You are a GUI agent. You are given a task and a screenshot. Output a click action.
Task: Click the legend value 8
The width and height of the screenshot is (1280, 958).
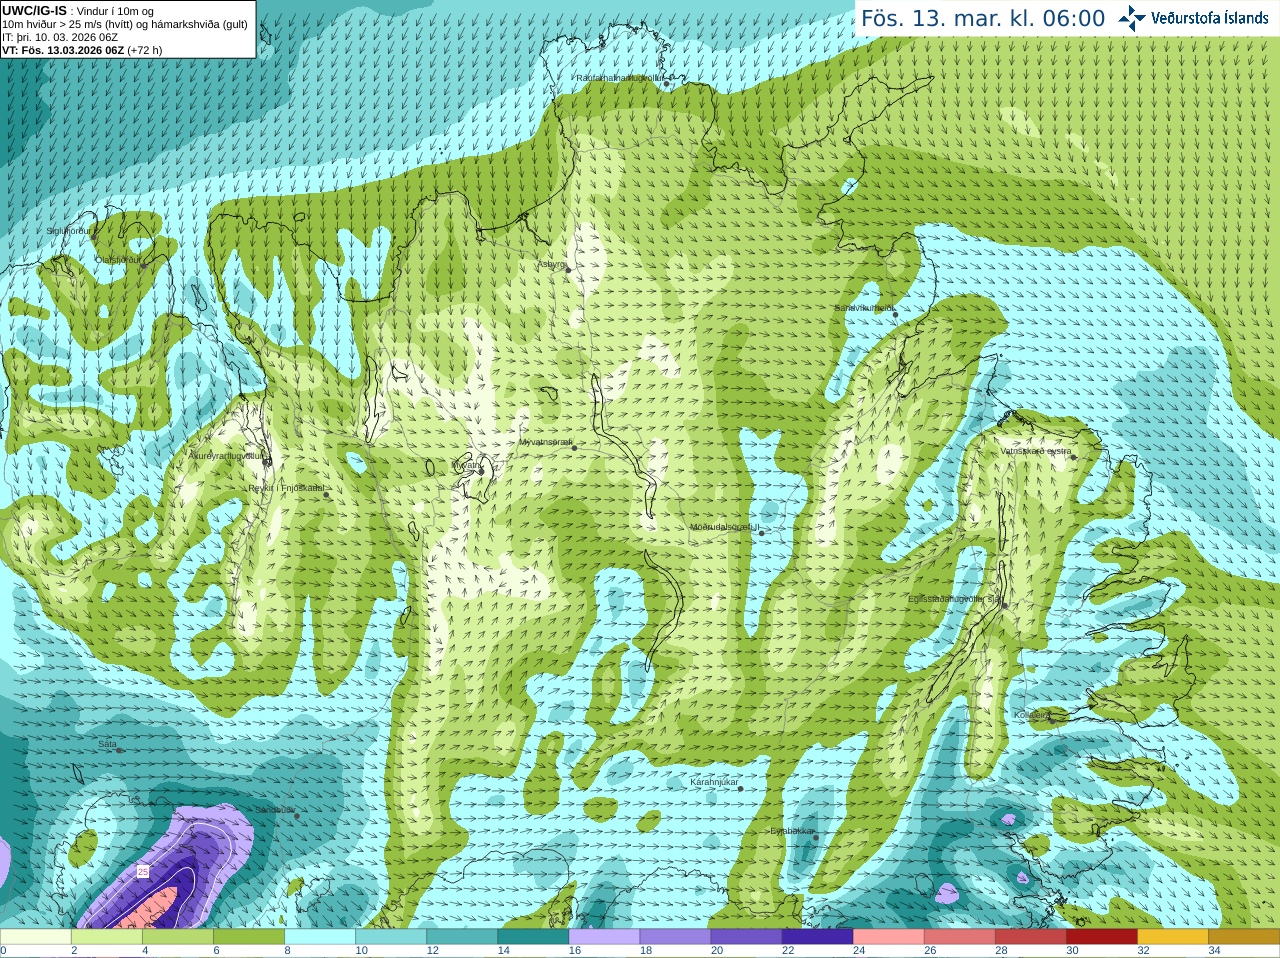(x=287, y=951)
